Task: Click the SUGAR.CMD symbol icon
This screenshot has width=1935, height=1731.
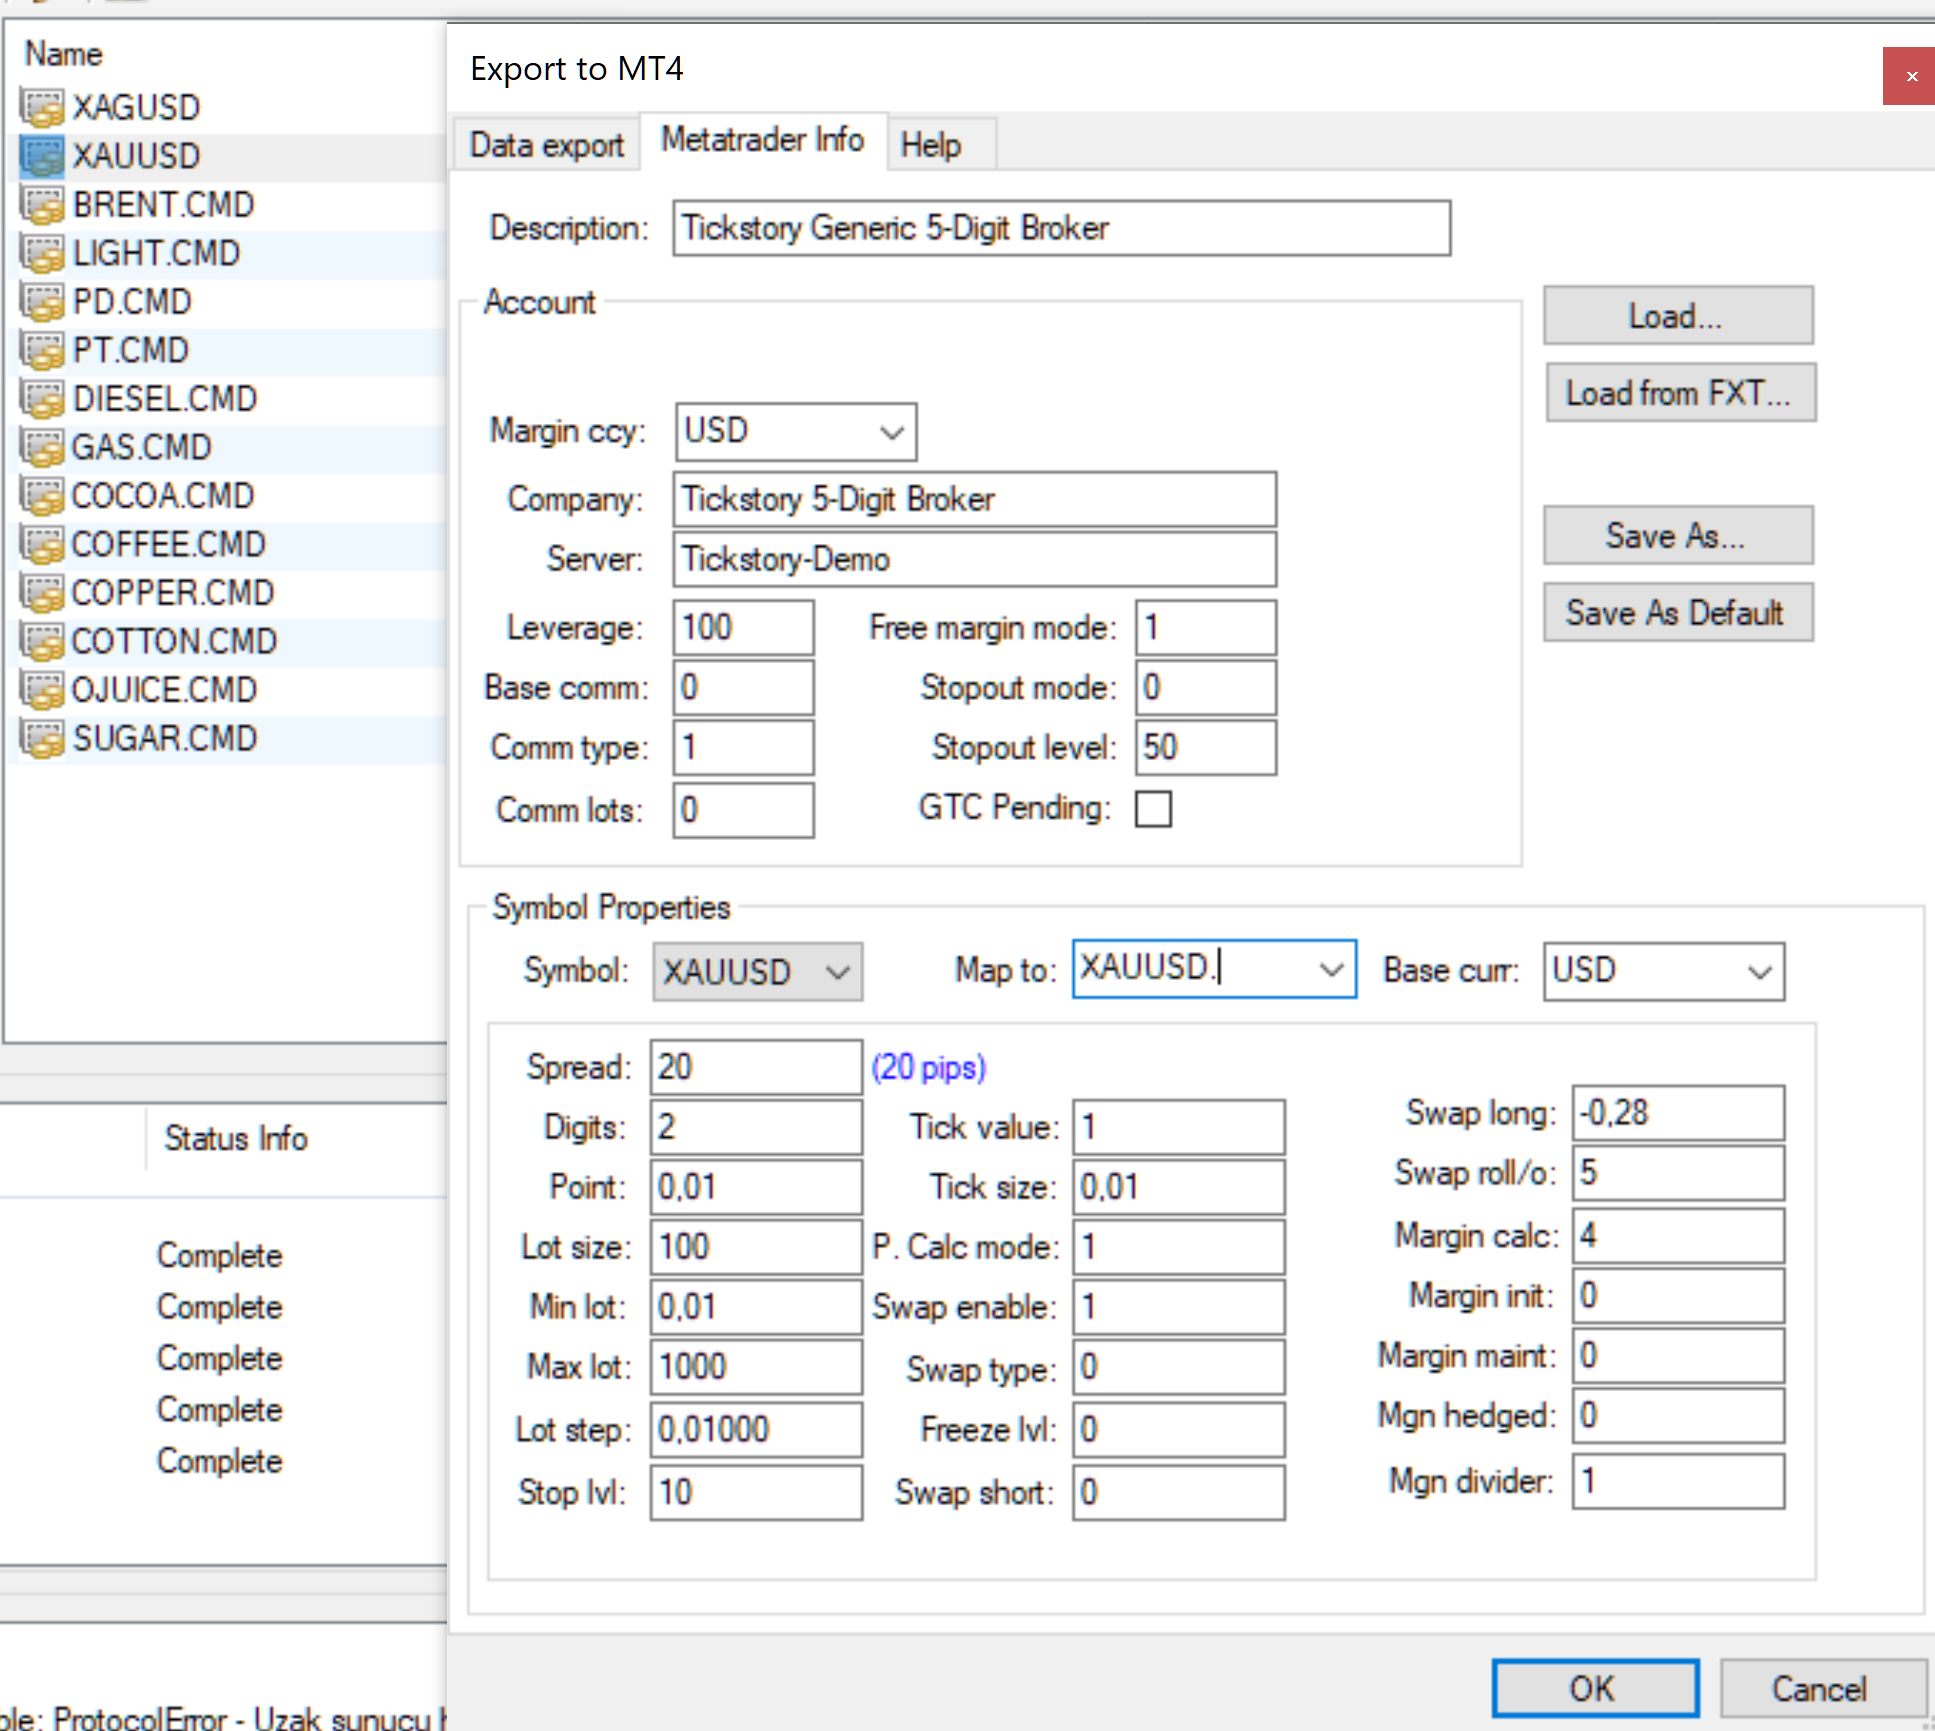Action: click(x=43, y=738)
